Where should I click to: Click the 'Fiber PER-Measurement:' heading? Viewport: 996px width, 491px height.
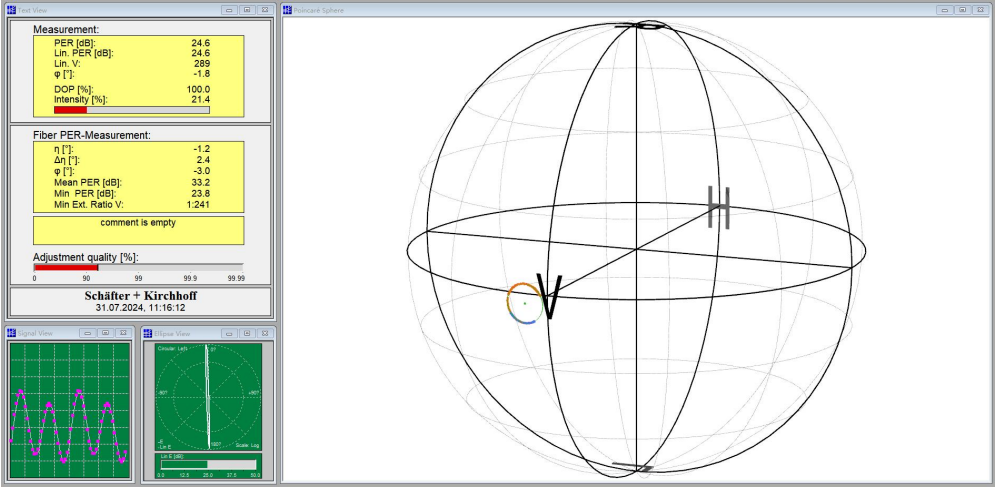(x=91, y=135)
